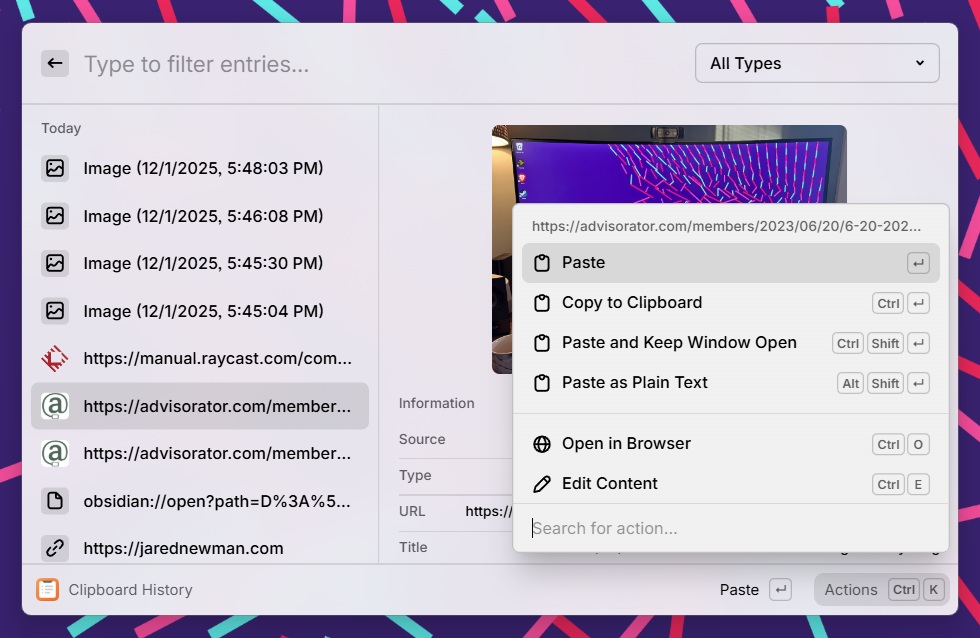
Task: Choose Paste as Plain Text
Action: coord(634,382)
